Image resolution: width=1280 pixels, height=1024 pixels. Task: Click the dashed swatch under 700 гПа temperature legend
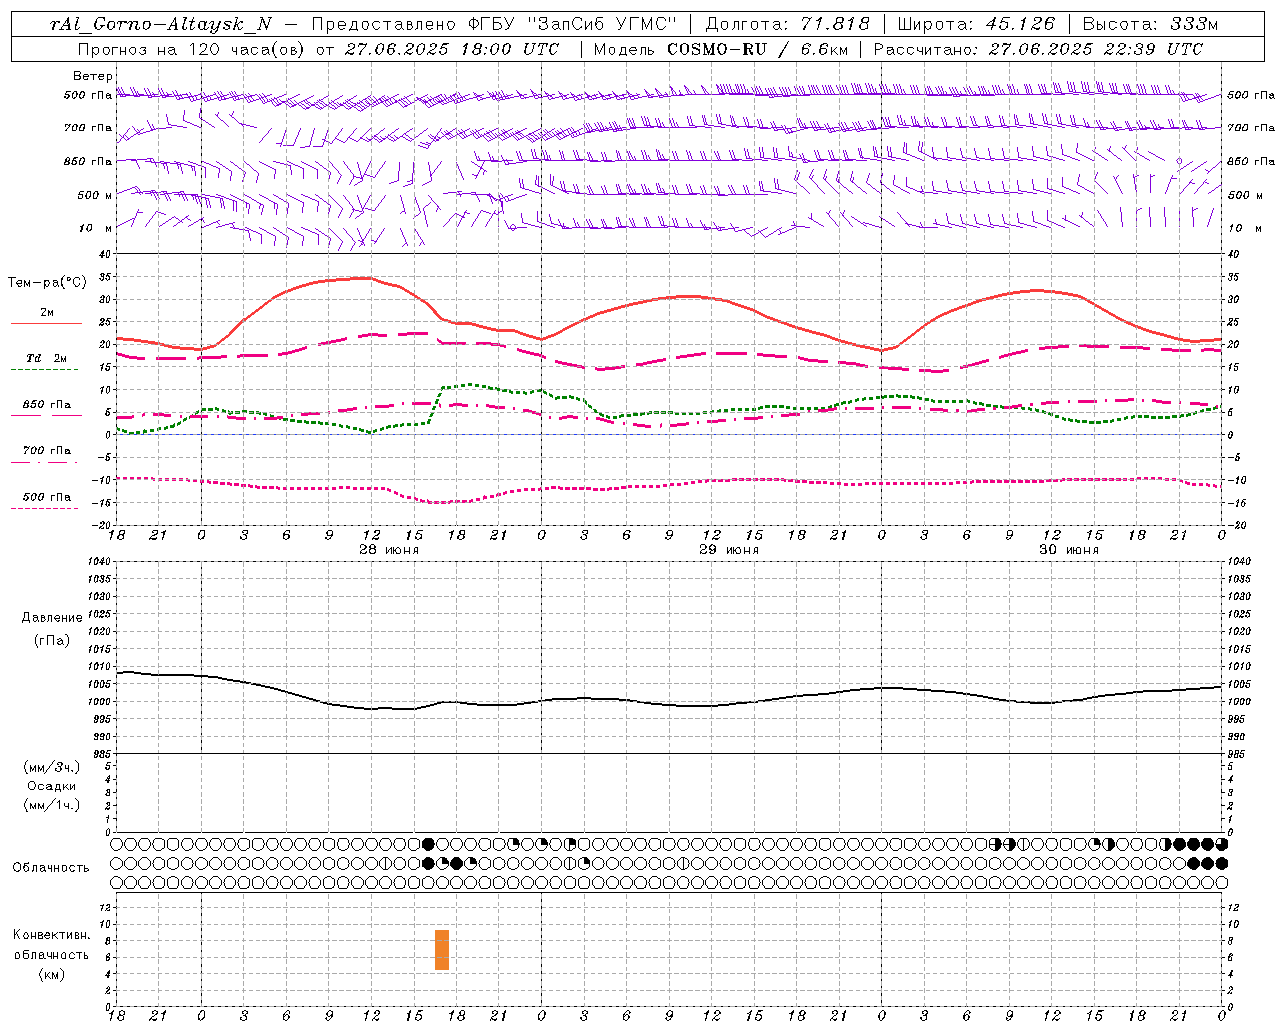pos(46,462)
